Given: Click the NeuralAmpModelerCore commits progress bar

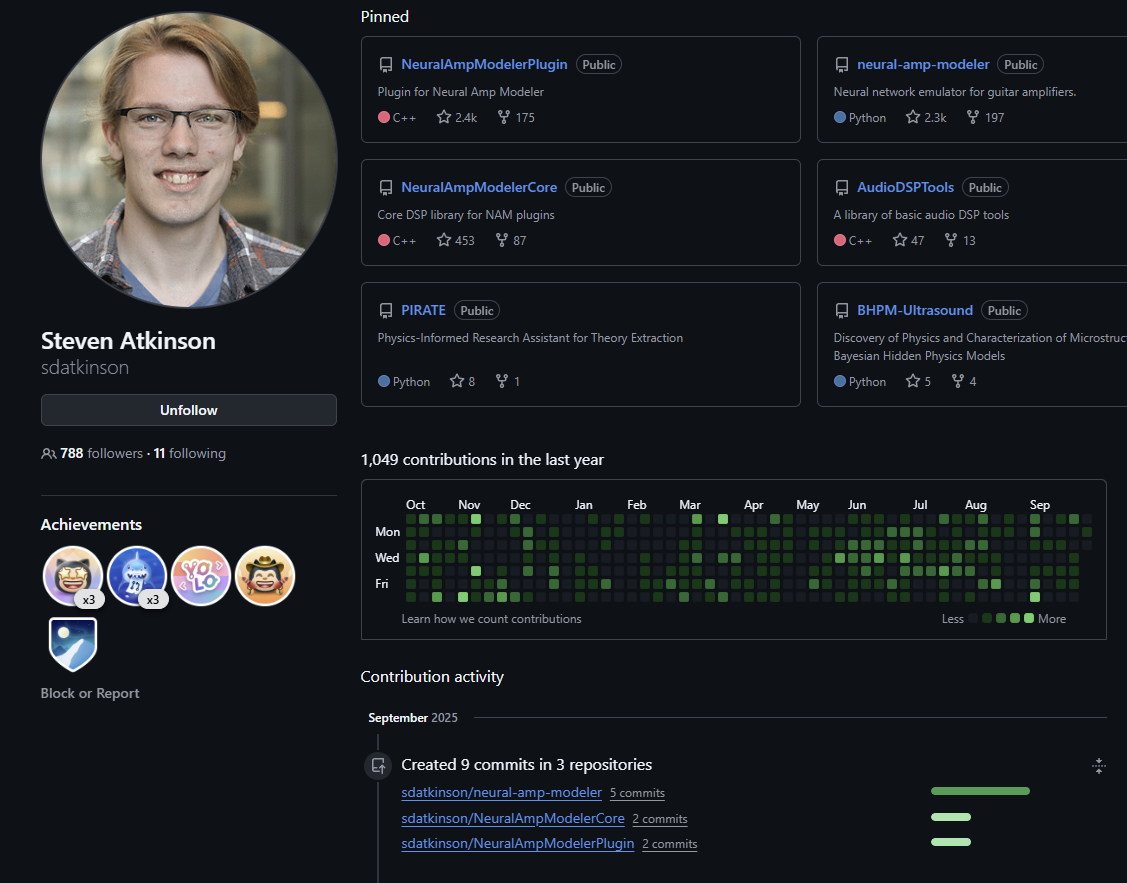Looking at the screenshot, I should point(950,817).
